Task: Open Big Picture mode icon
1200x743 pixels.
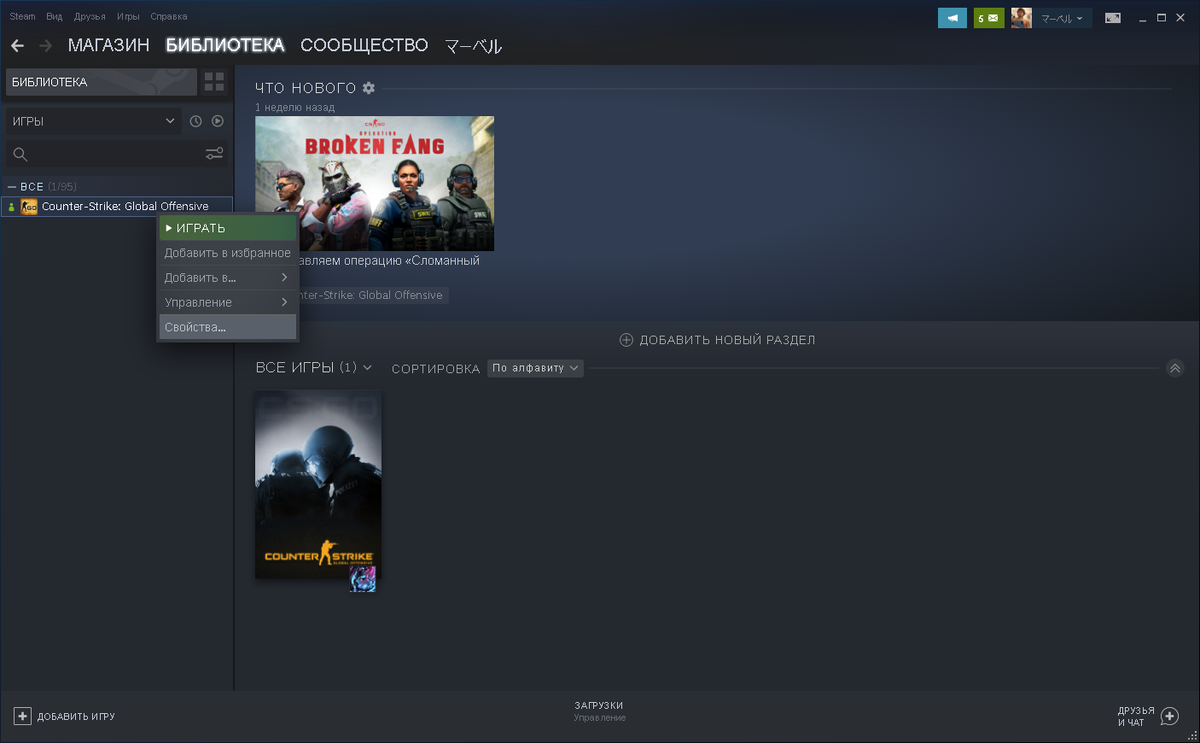Action: tap(1112, 18)
